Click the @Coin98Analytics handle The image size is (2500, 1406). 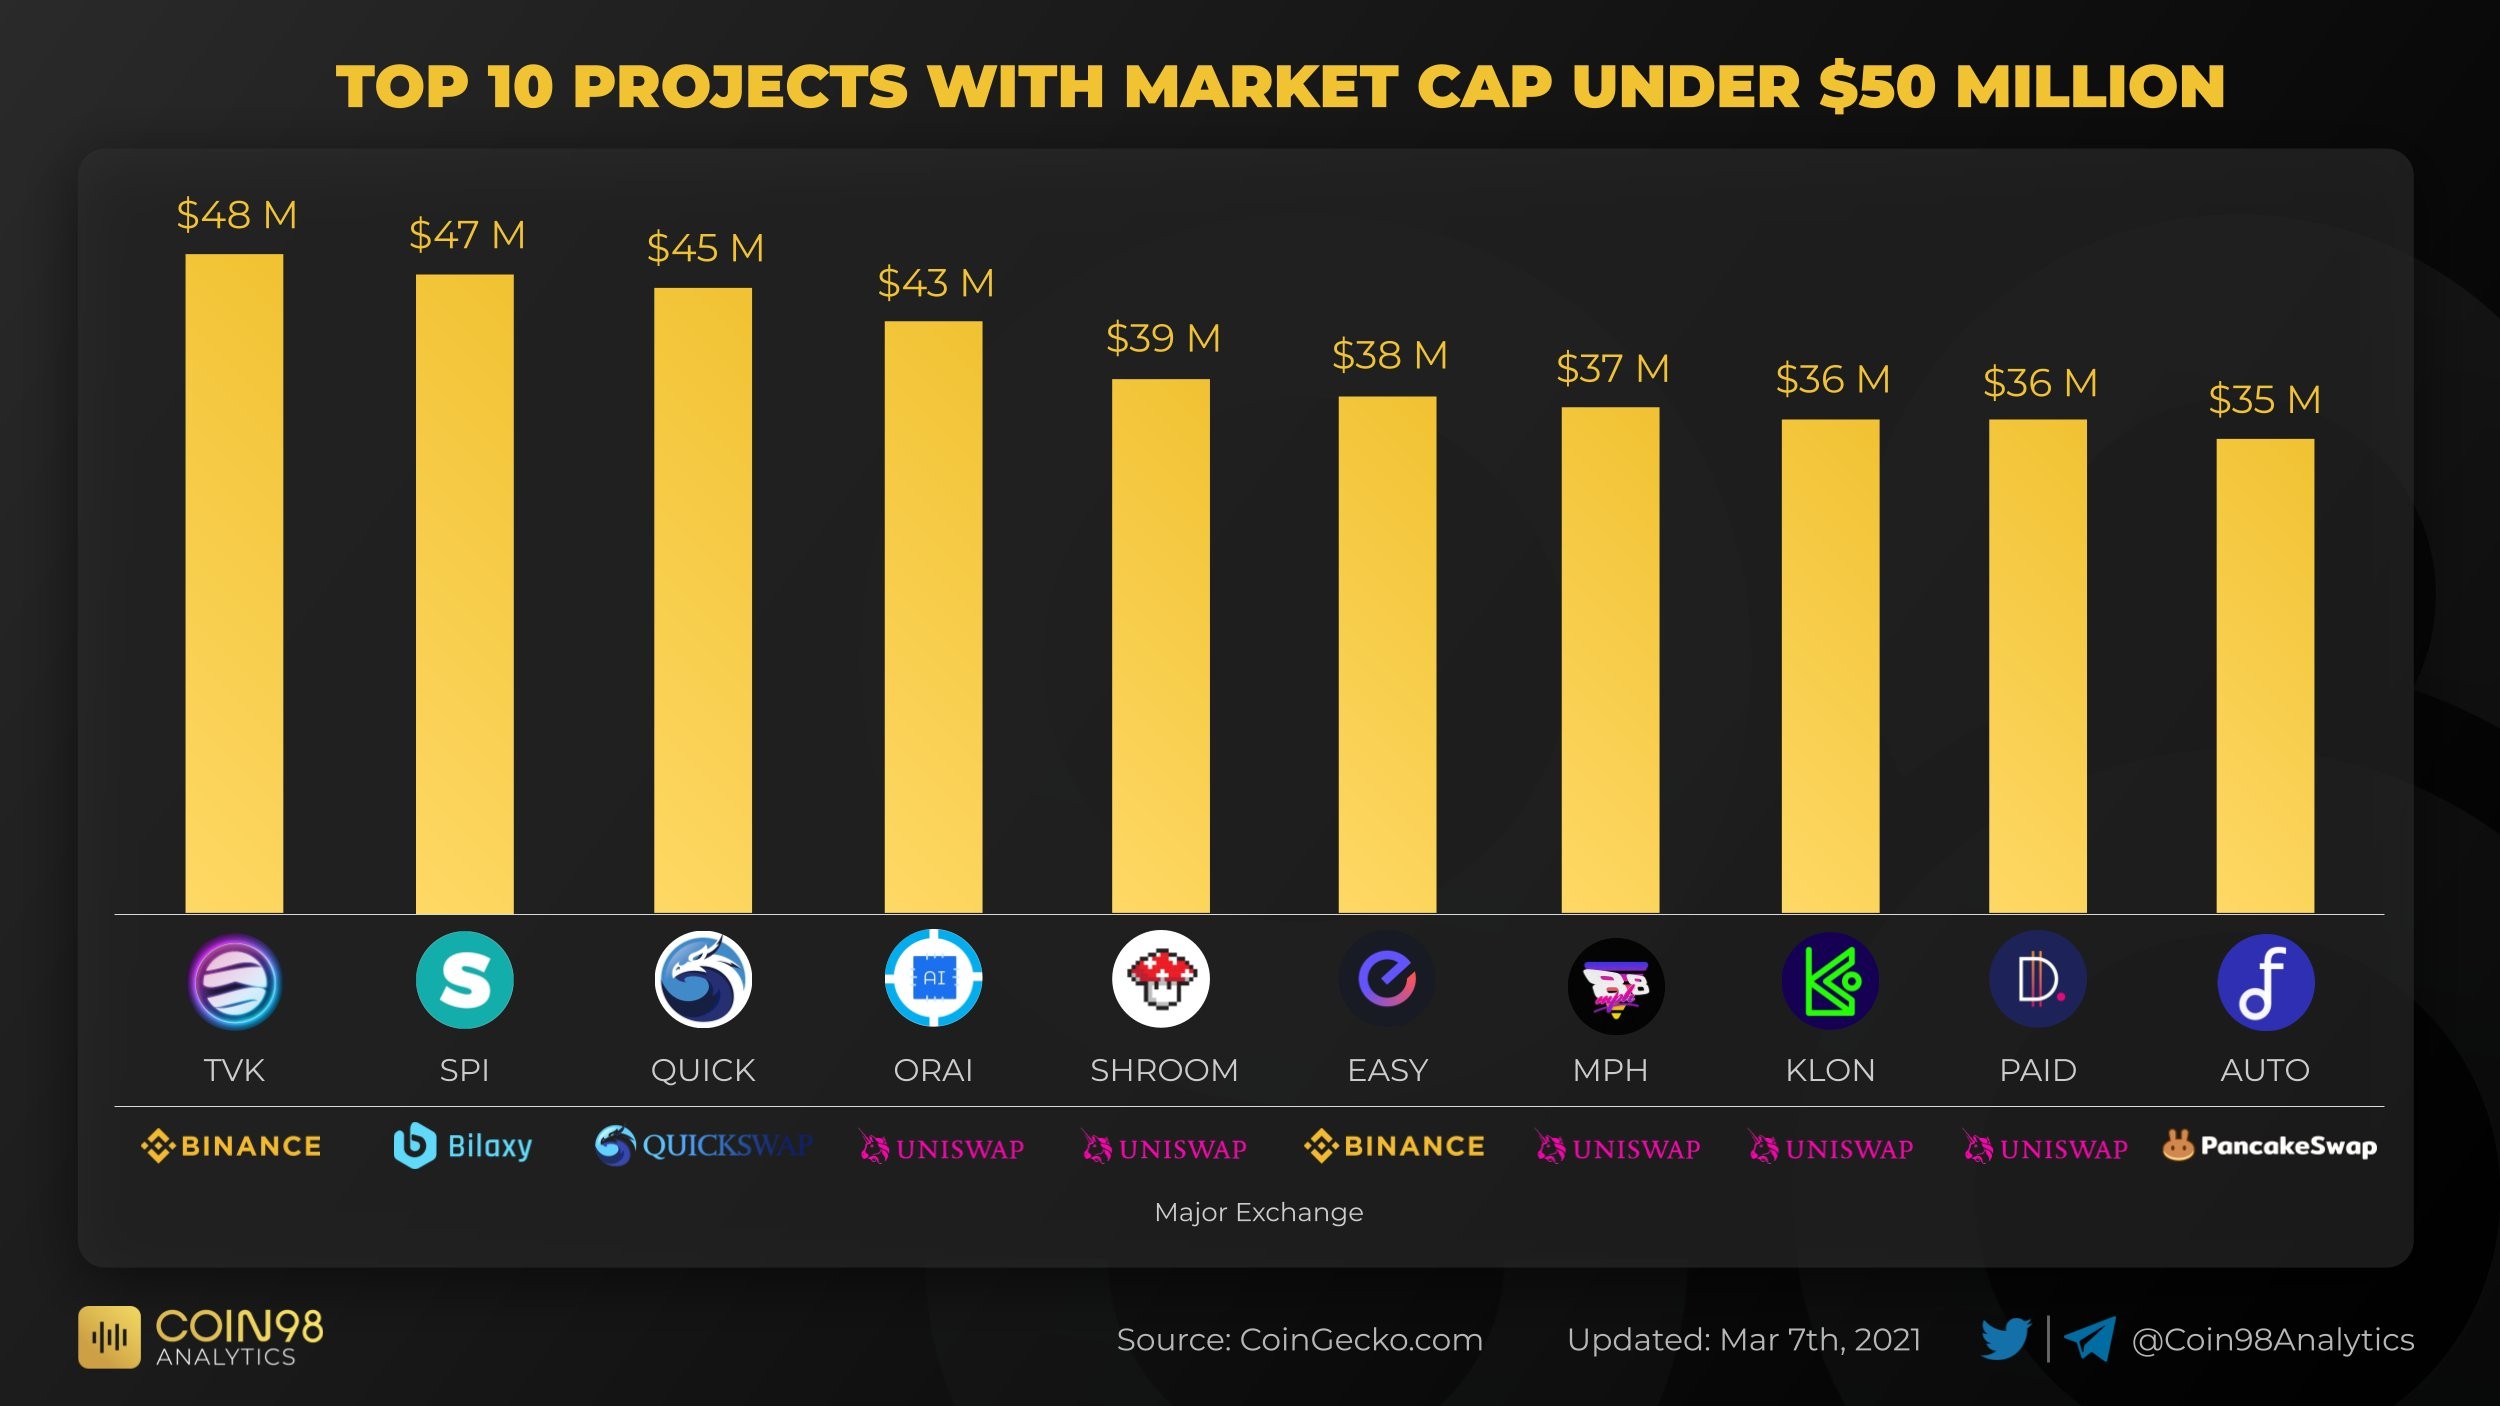tap(2273, 1340)
